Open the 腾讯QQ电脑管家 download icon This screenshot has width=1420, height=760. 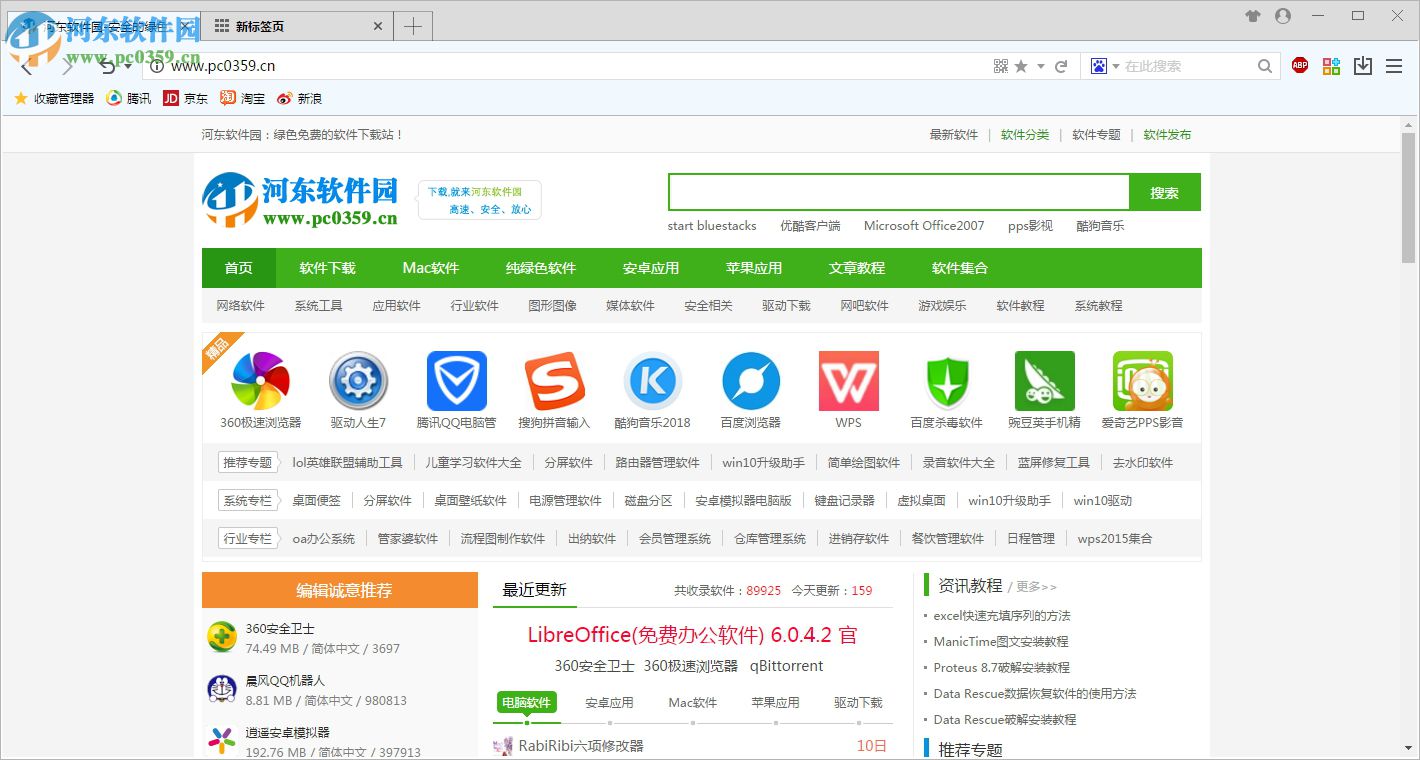coord(456,381)
